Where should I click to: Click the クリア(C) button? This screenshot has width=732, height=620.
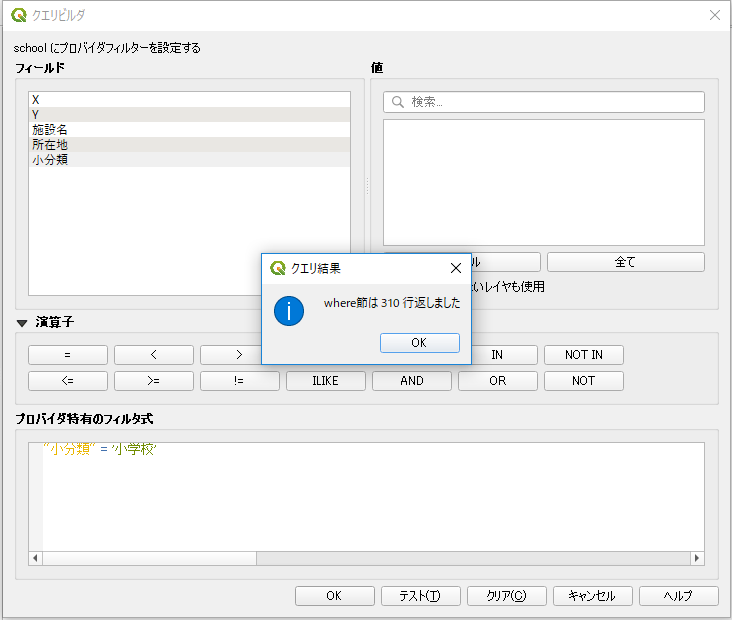[x=507, y=596]
